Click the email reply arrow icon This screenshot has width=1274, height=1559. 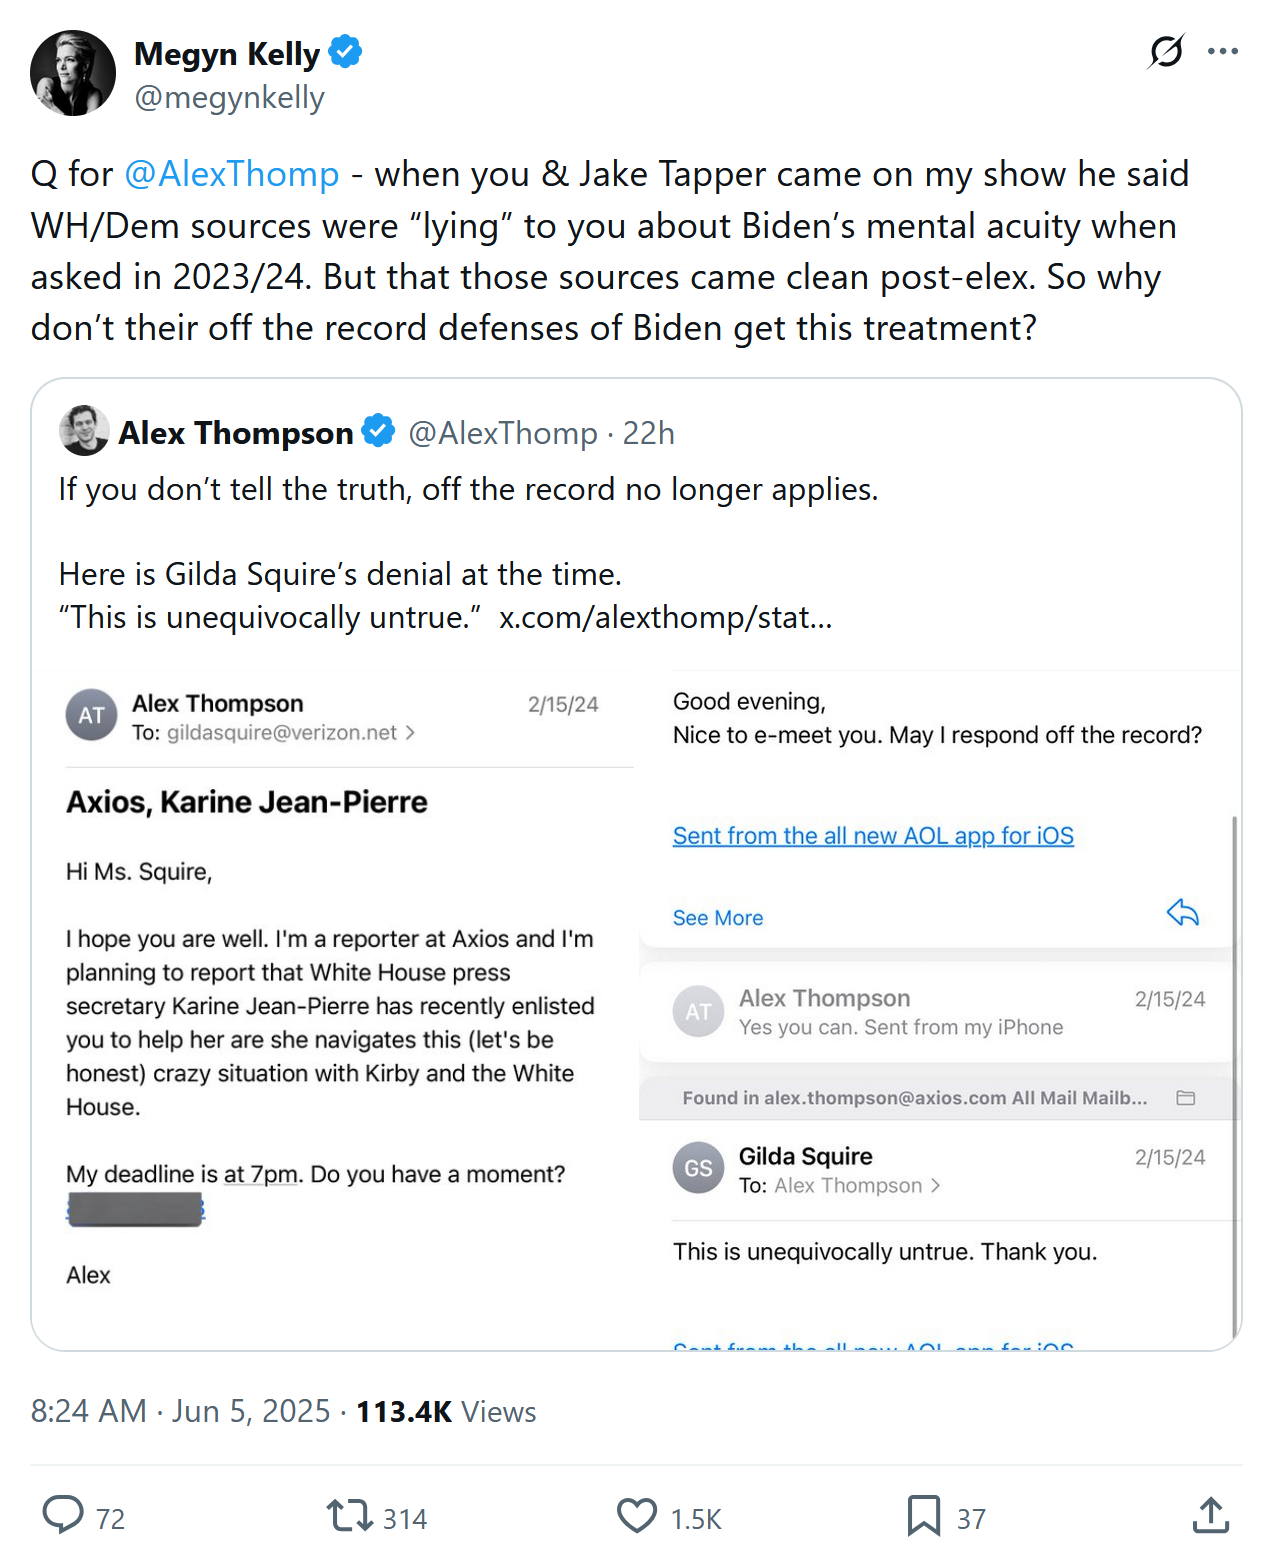[x=1182, y=913]
